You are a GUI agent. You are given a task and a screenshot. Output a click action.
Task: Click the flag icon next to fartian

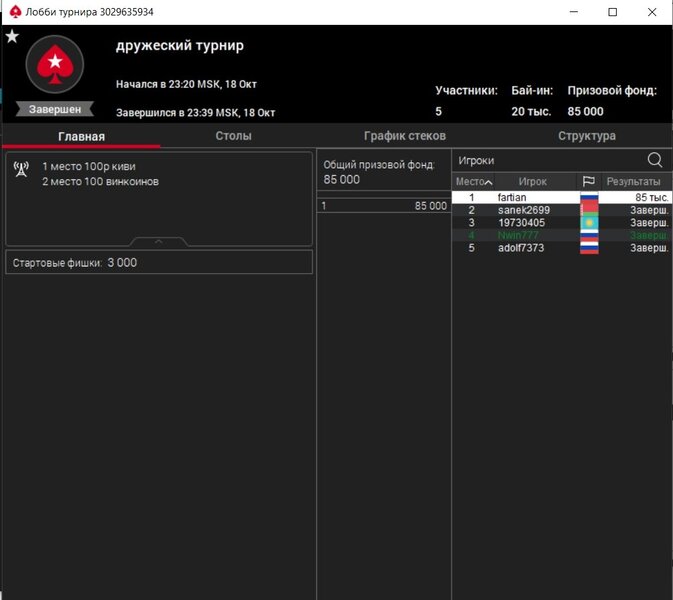(x=589, y=198)
